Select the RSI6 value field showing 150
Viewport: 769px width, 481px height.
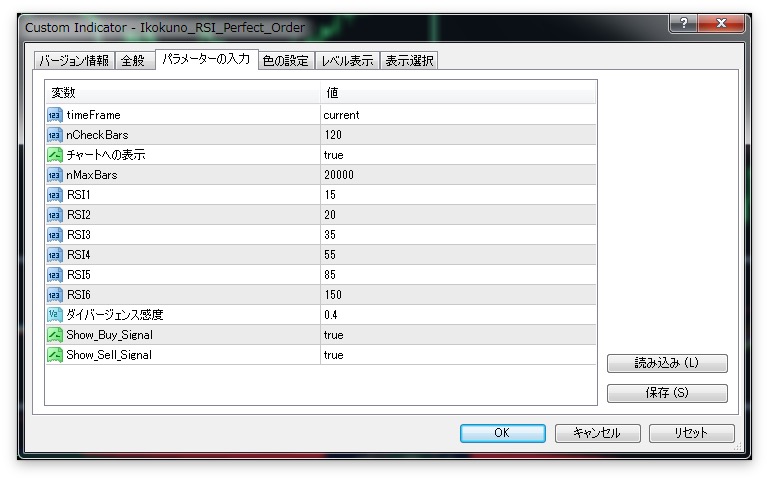[x=458, y=295]
